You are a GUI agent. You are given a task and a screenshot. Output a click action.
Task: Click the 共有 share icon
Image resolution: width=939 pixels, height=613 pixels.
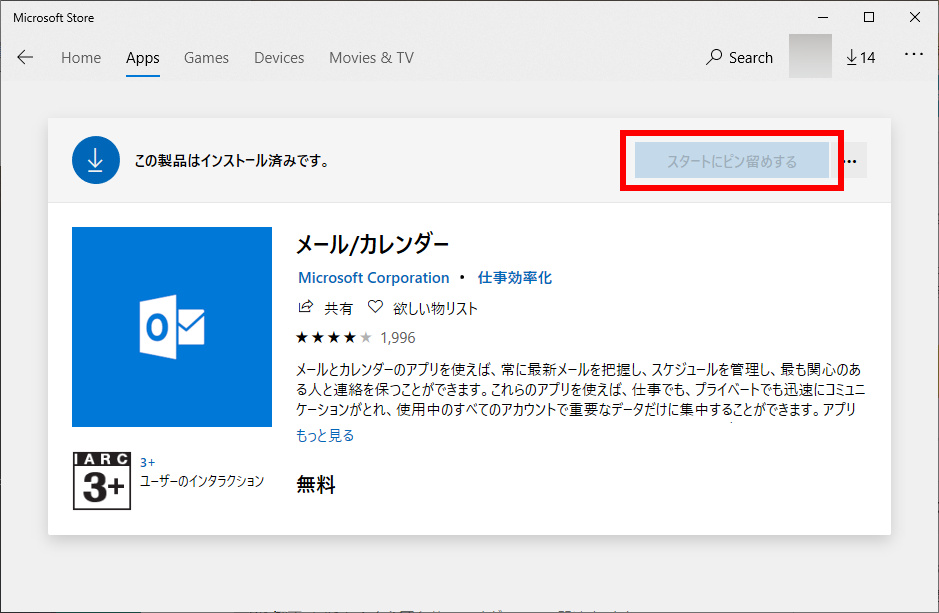pyautogui.click(x=306, y=307)
